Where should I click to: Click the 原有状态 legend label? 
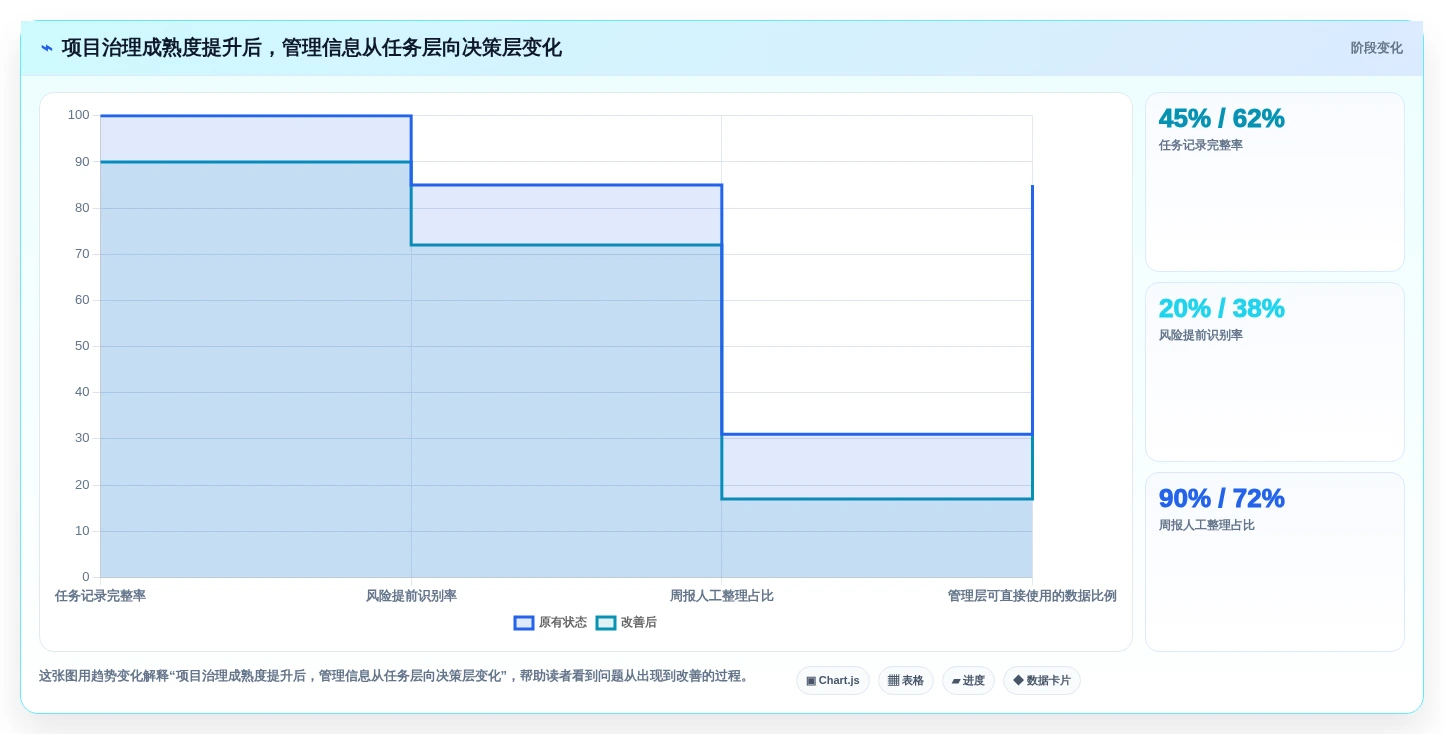coord(563,623)
